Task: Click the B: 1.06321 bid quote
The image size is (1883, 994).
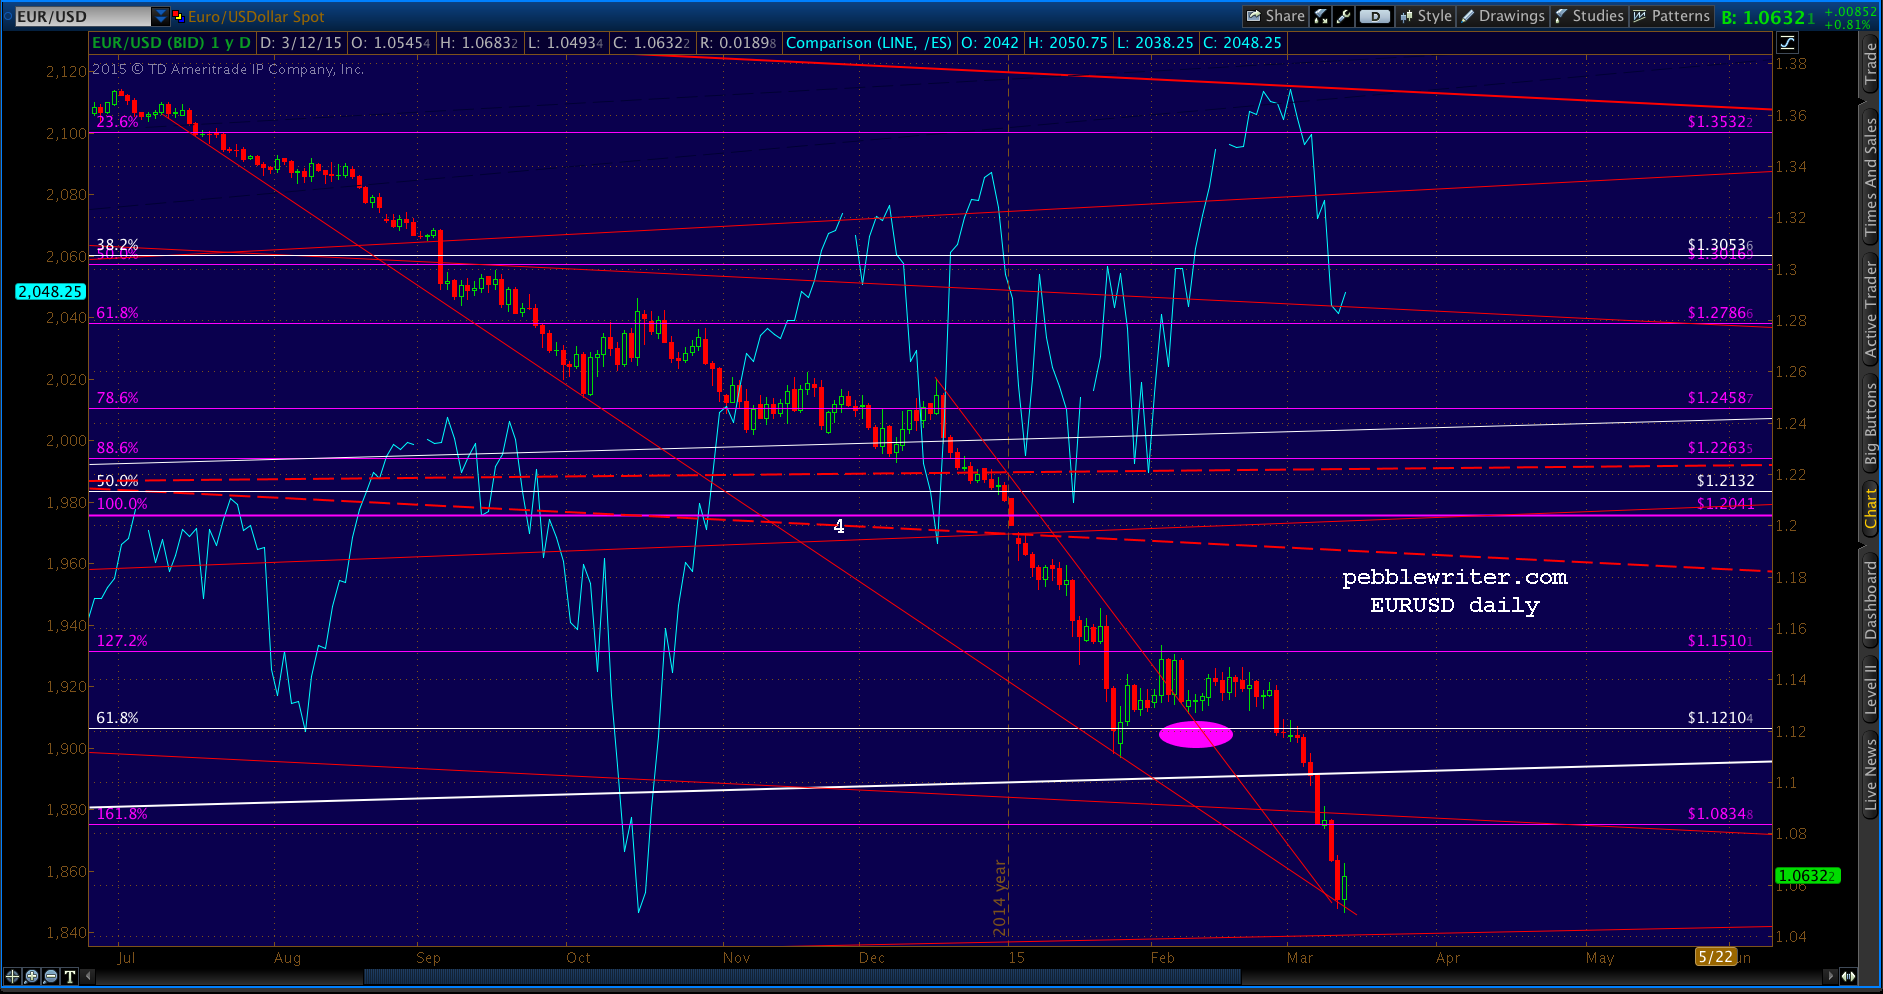Action: tap(1767, 17)
